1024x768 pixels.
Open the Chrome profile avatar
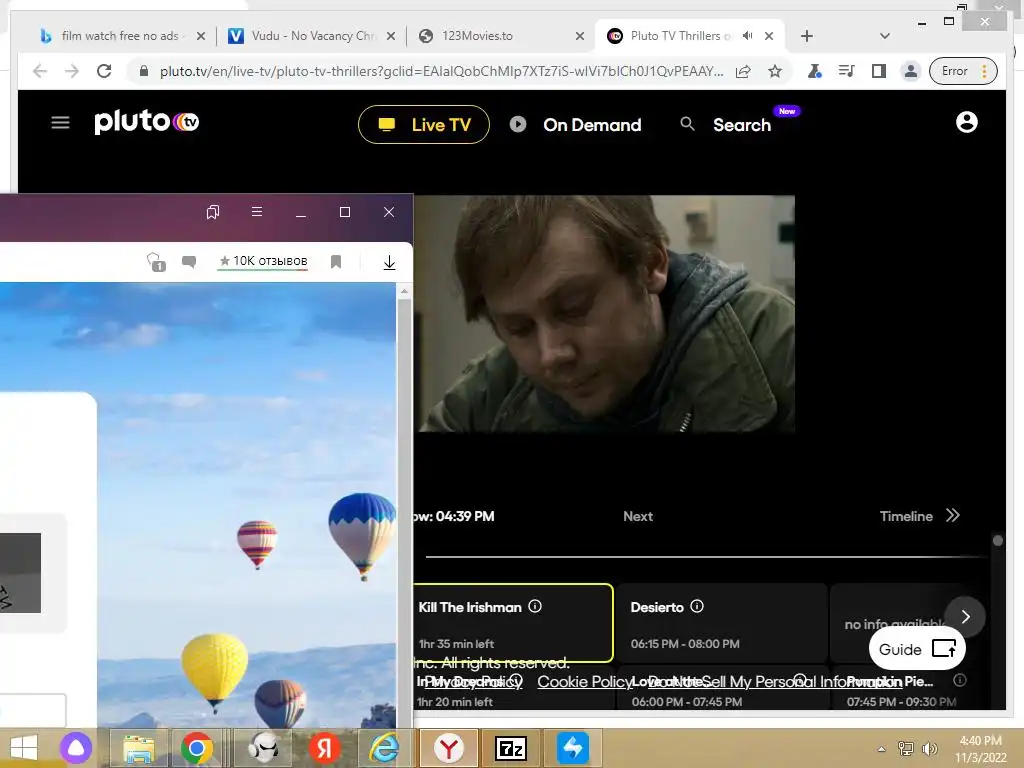(910, 71)
